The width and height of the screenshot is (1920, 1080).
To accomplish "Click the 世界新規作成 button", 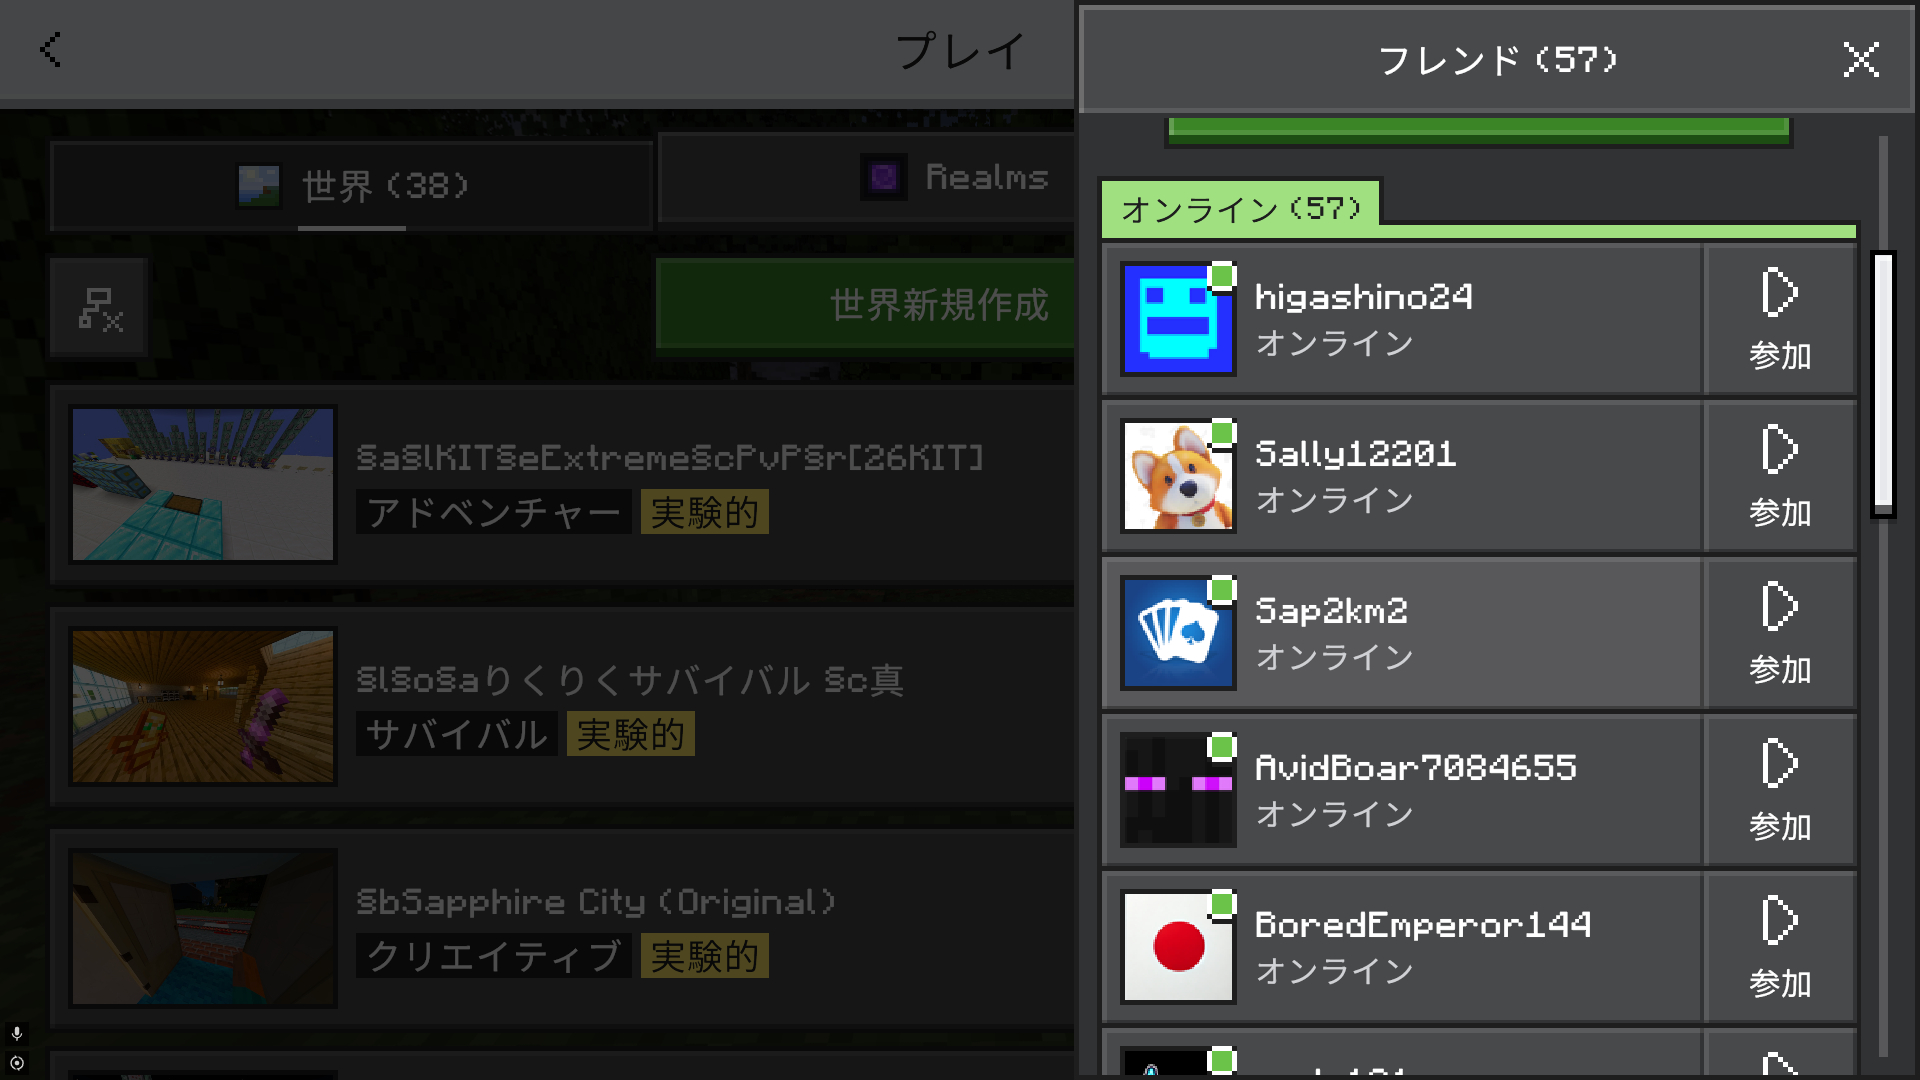I will click(866, 304).
